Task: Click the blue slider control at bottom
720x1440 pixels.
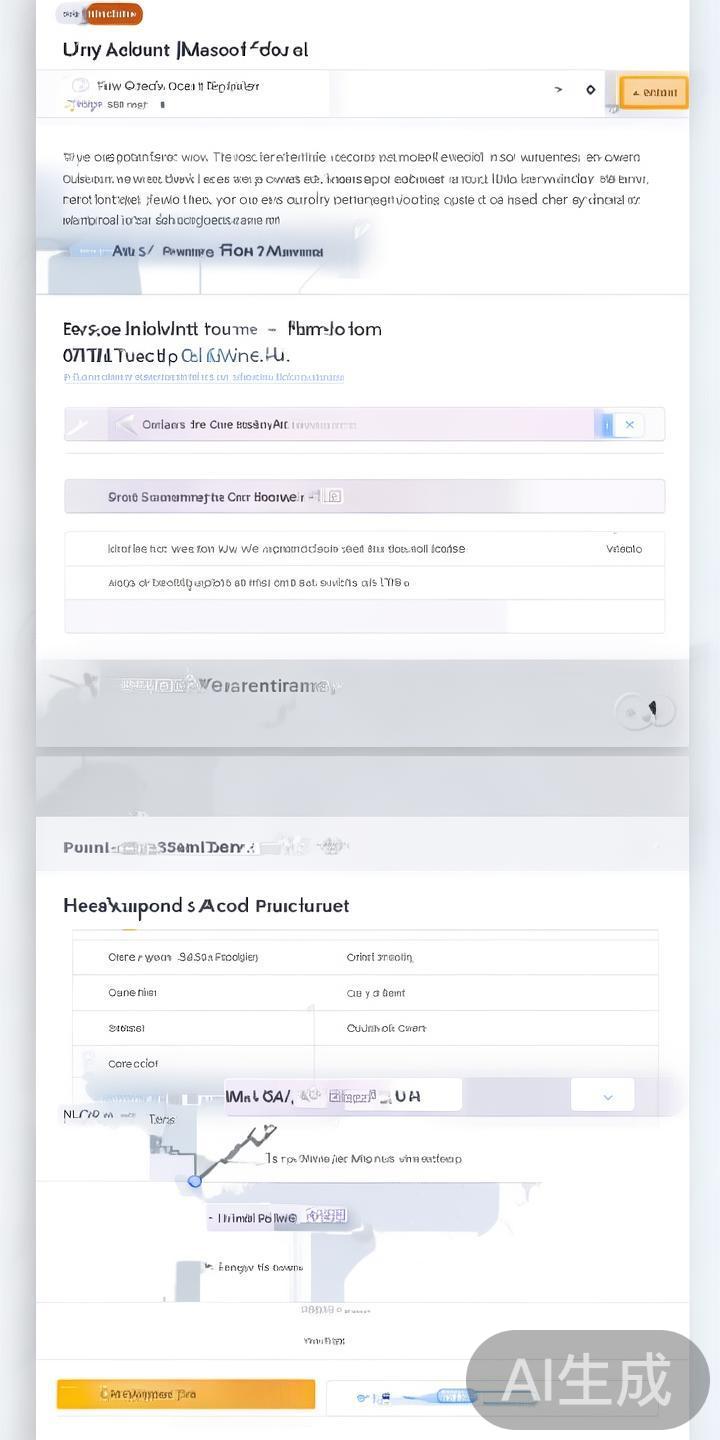Action: 452,1396
